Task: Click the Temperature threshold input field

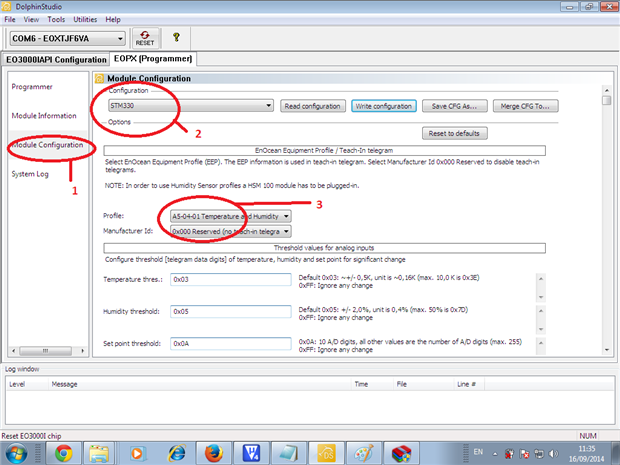Action: pyautogui.click(x=230, y=280)
